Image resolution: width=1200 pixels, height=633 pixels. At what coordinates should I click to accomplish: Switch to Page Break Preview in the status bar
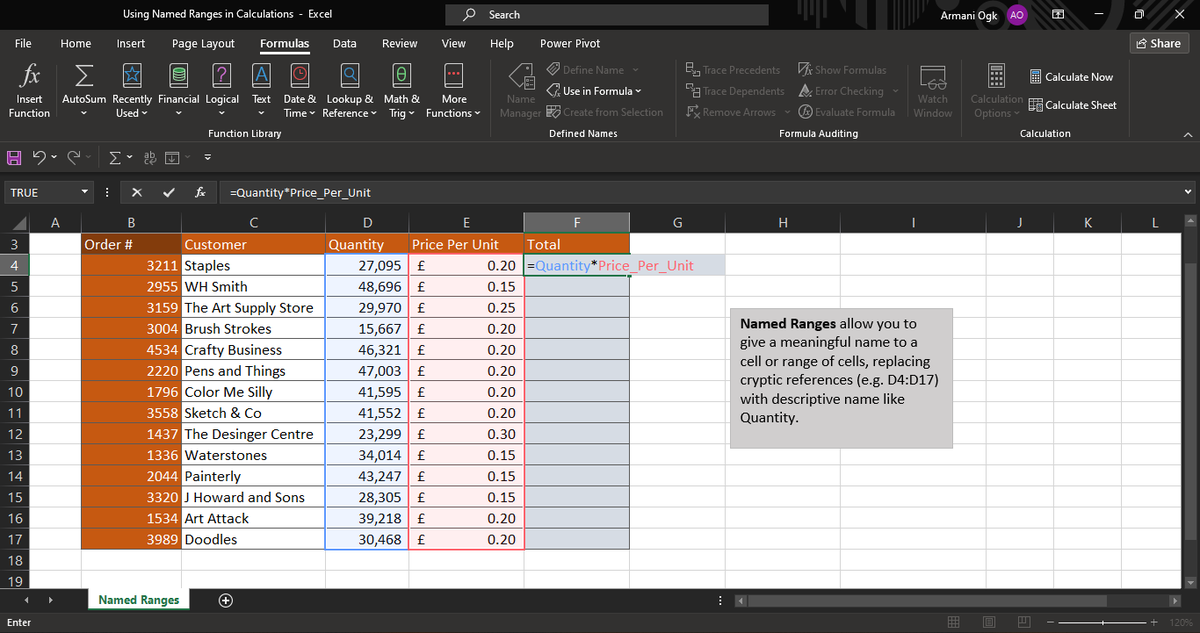1022,623
